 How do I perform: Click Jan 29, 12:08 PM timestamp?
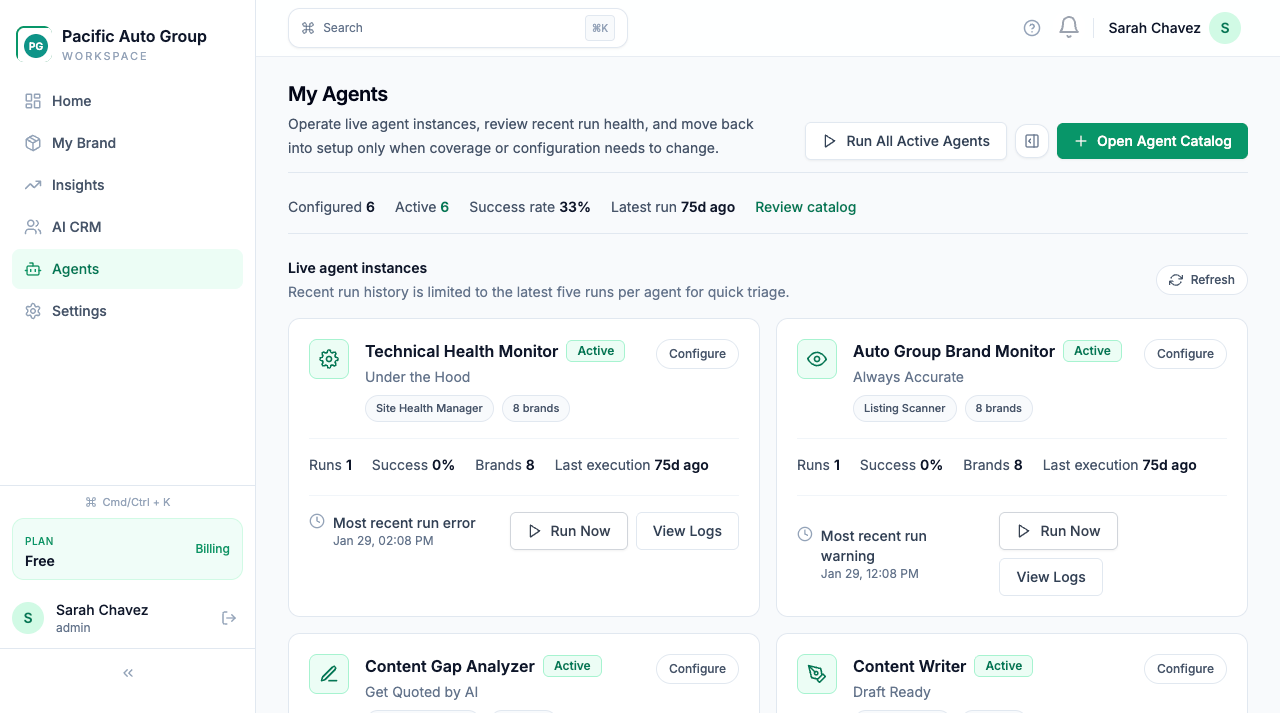pyautogui.click(x=870, y=574)
